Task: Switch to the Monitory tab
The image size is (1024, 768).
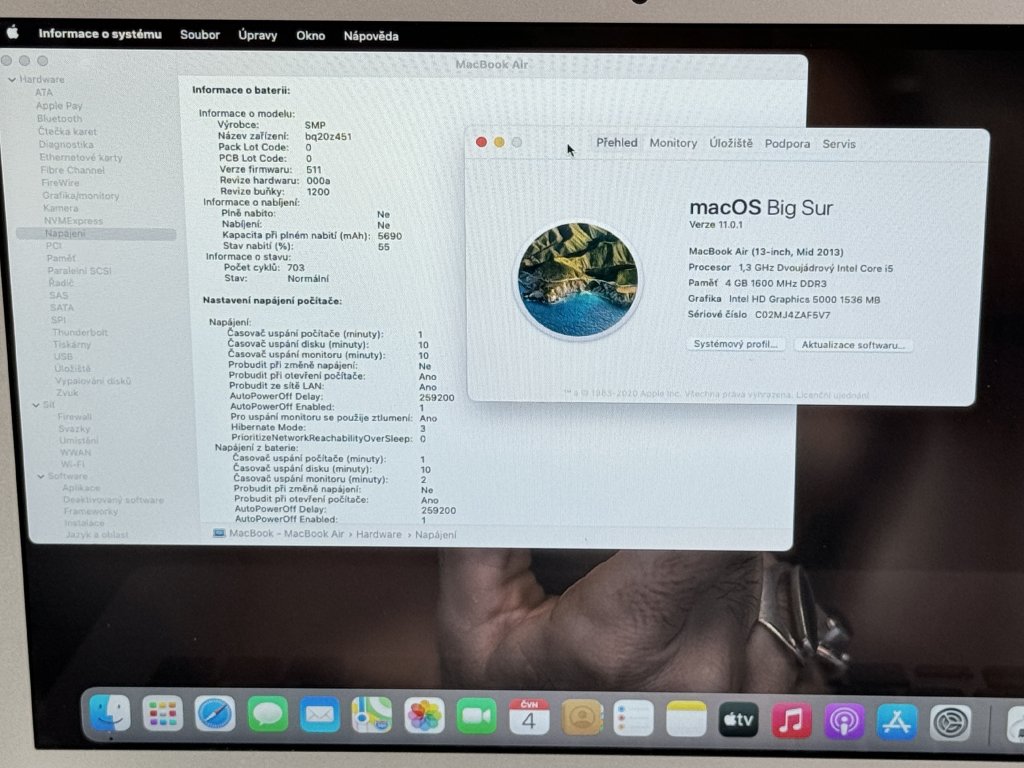Action: [673, 143]
